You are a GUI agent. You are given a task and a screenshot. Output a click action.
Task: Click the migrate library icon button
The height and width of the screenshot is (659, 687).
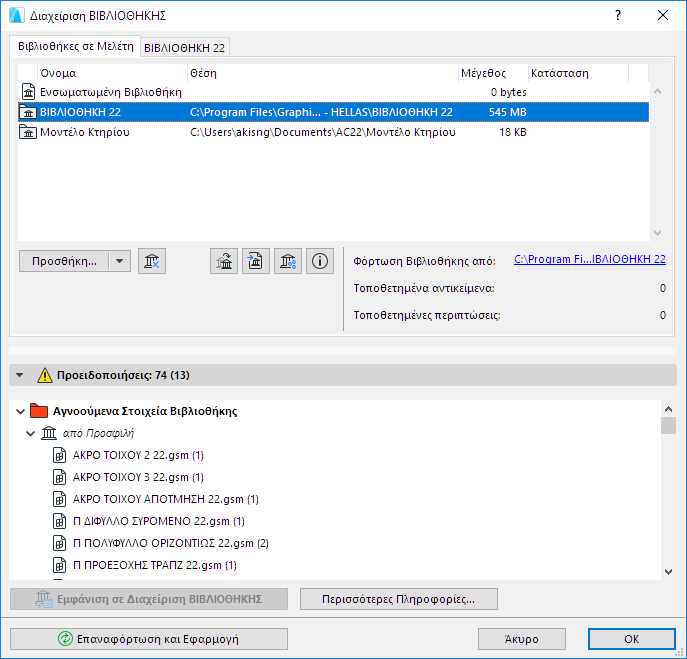(x=223, y=261)
